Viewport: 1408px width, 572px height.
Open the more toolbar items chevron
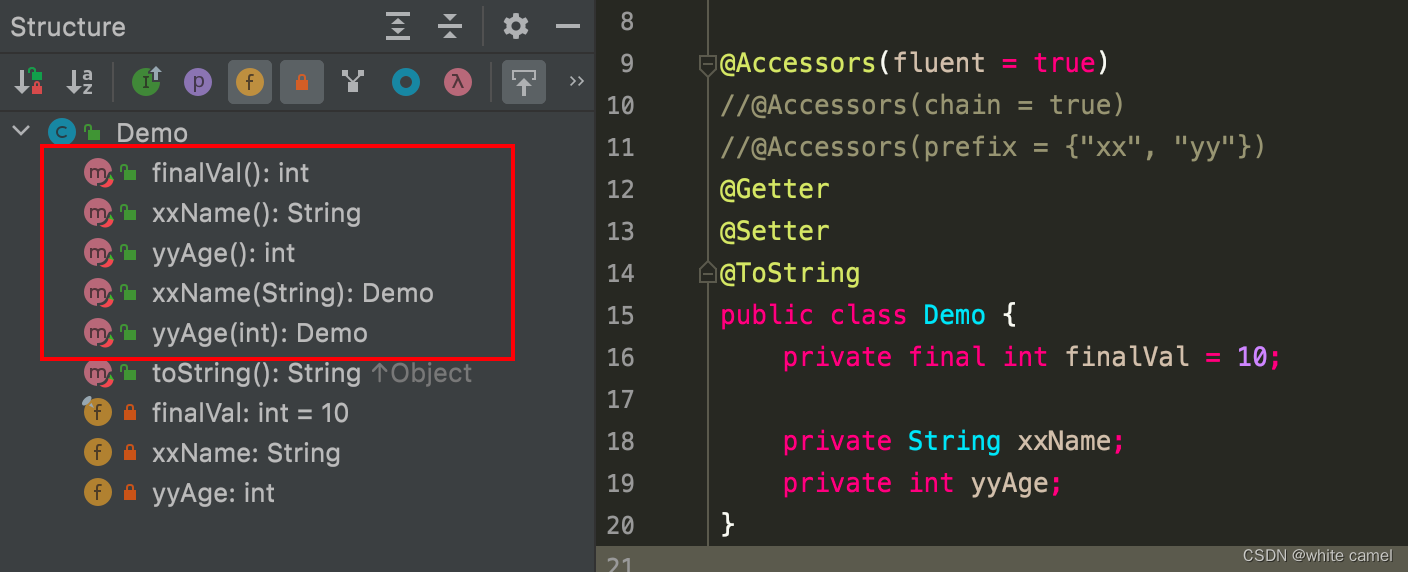(x=576, y=81)
